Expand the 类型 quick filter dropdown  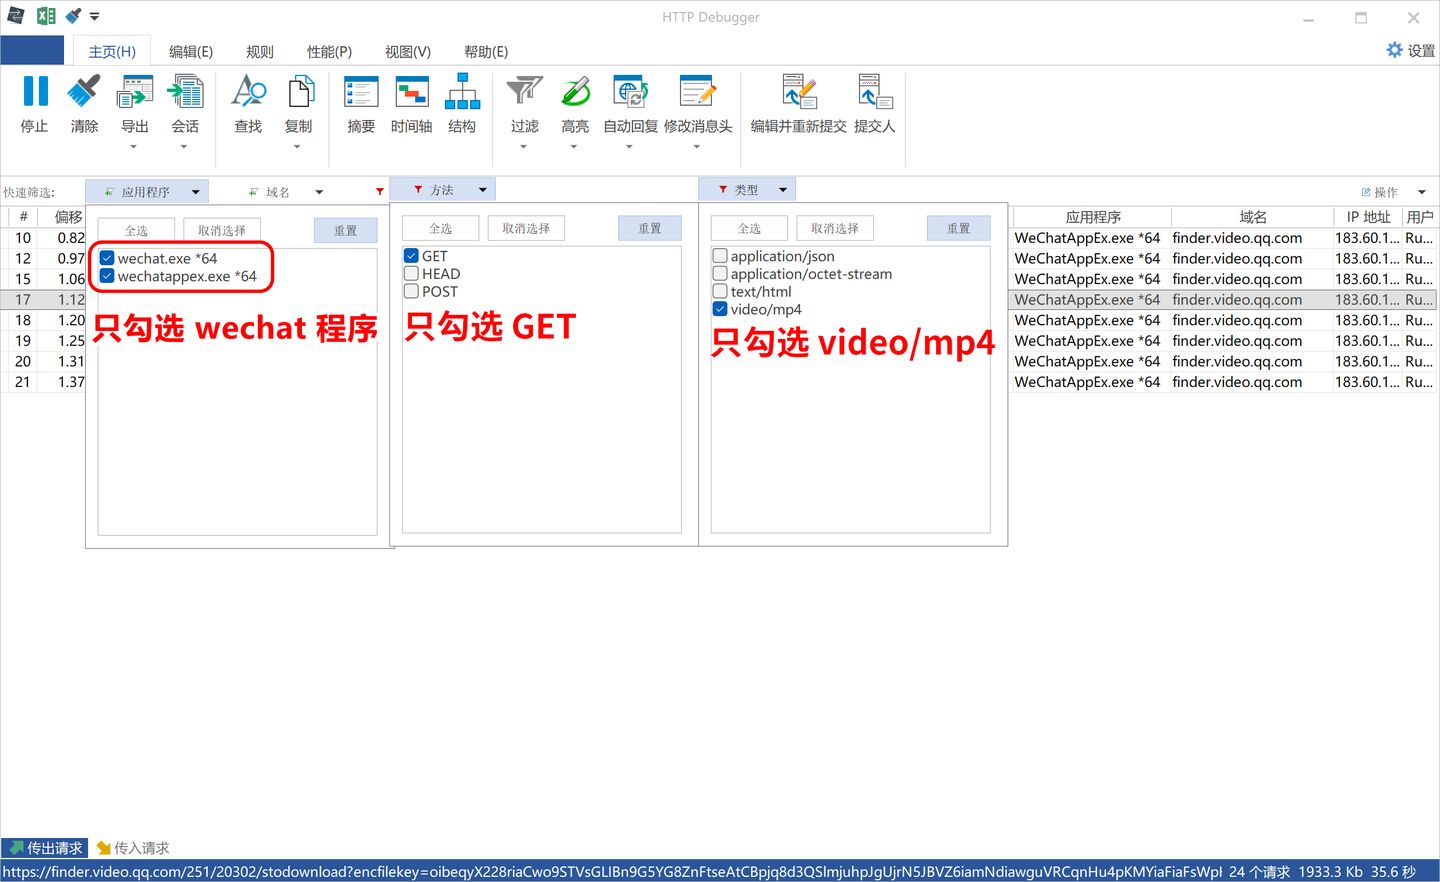point(783,190)
